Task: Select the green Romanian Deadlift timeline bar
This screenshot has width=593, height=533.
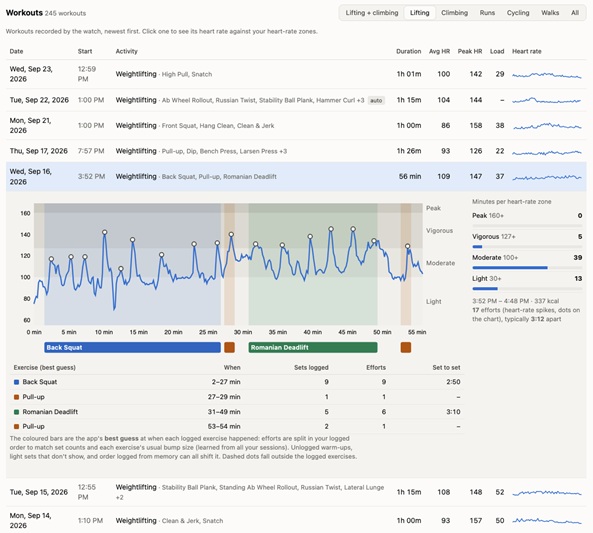Action: click(x=313, y=347)
